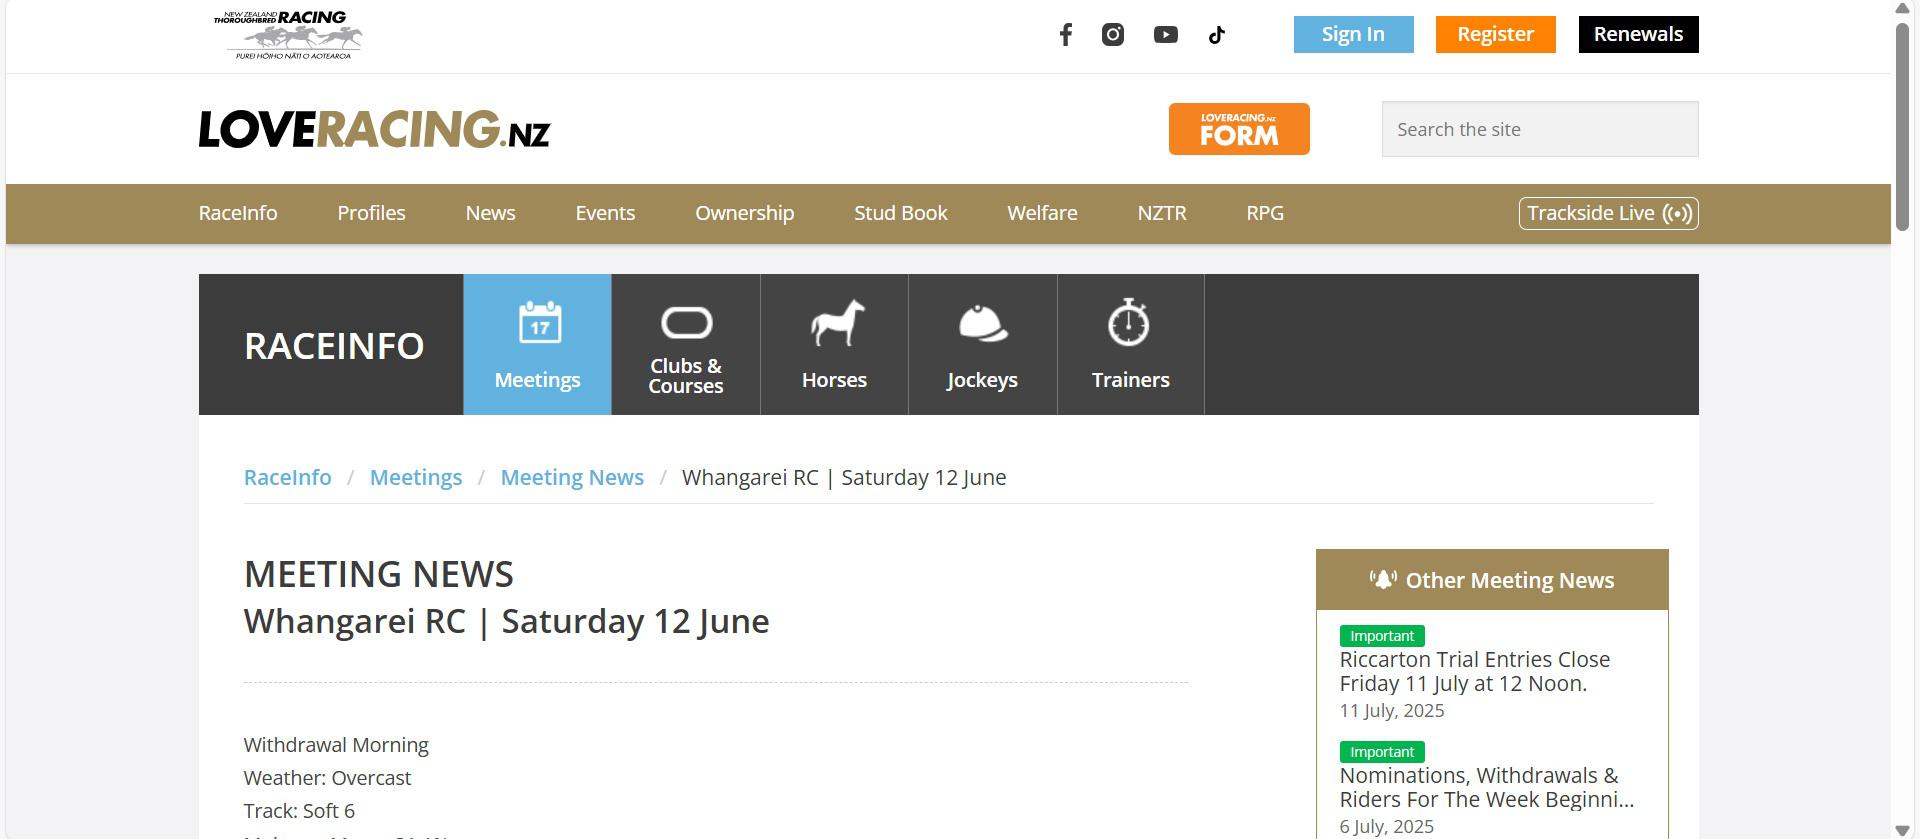Open the Instagram social icon
The height and width of the screenshot is (839, 1920).
pos(1113,35)
